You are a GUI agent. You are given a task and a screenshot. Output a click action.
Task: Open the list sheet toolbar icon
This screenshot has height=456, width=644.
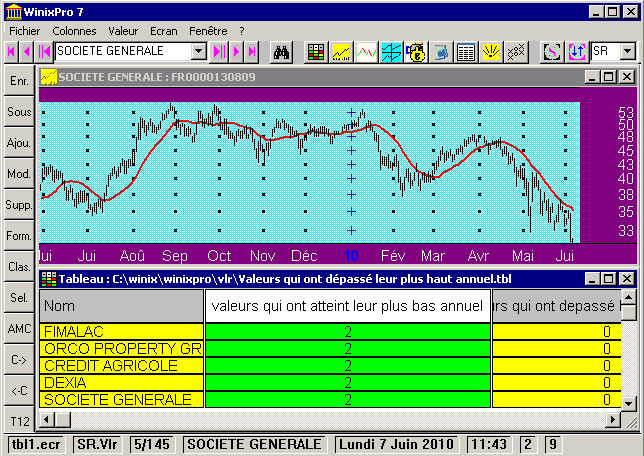[x=466, y=52]
